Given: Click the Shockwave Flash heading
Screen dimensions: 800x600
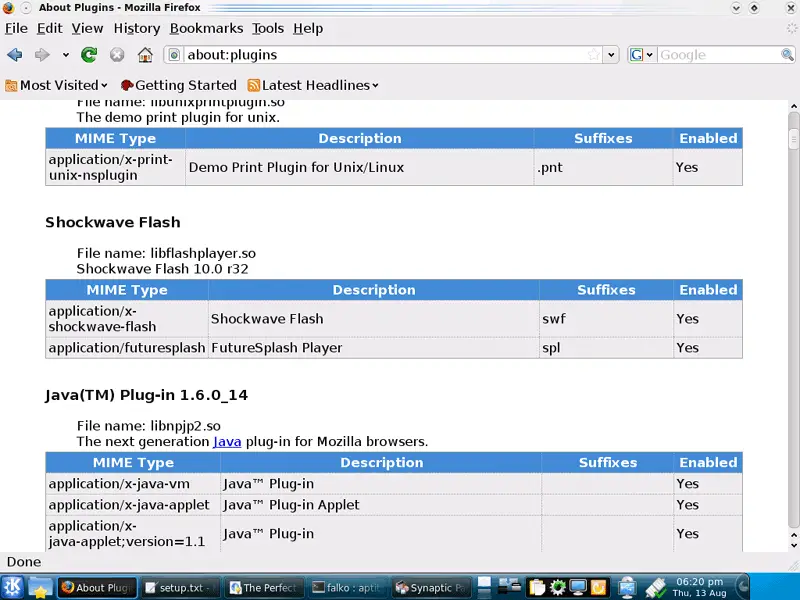Looking at the screenshot, I should [113, 222].
